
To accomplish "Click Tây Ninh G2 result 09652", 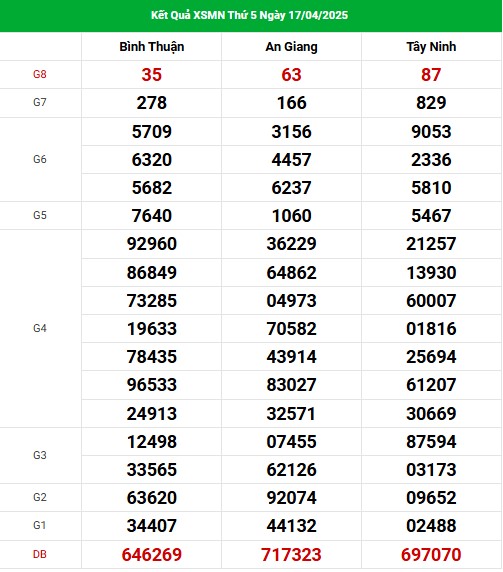I will tap(432, 498).
